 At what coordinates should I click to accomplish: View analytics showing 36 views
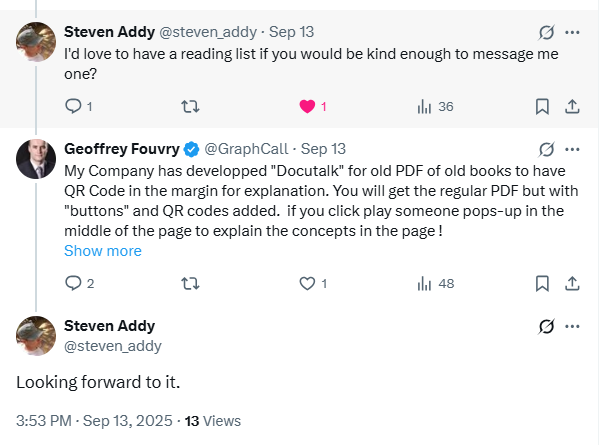pos(424,106)
